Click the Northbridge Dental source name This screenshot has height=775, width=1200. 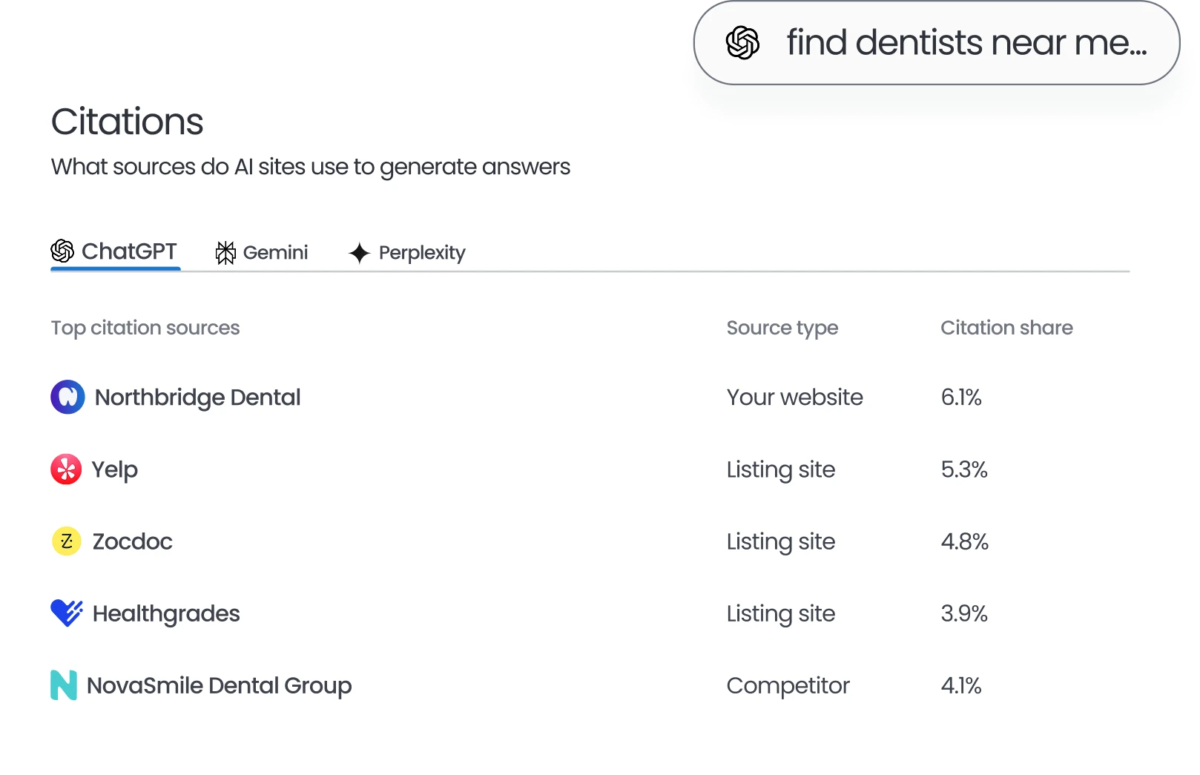pos(197,397)
